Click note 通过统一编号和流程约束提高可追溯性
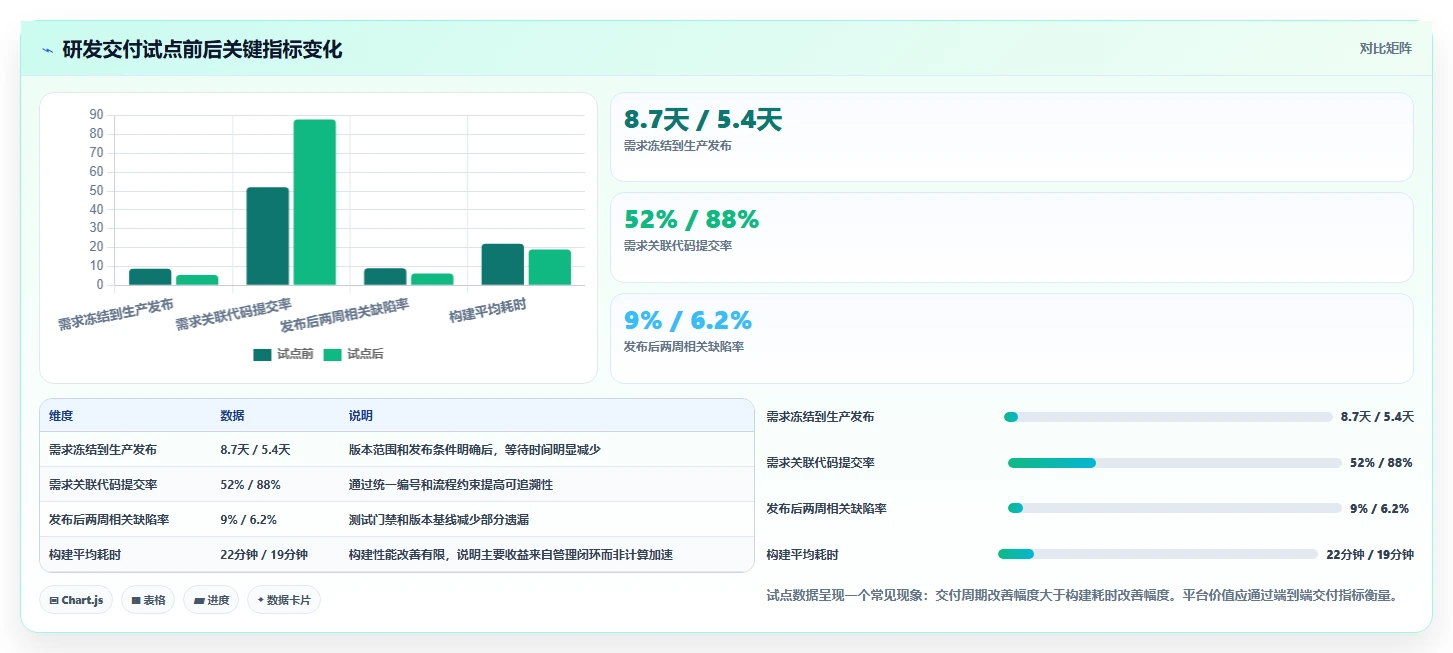The height and width of the screenshot is (653, 1453). click(451, 485)
